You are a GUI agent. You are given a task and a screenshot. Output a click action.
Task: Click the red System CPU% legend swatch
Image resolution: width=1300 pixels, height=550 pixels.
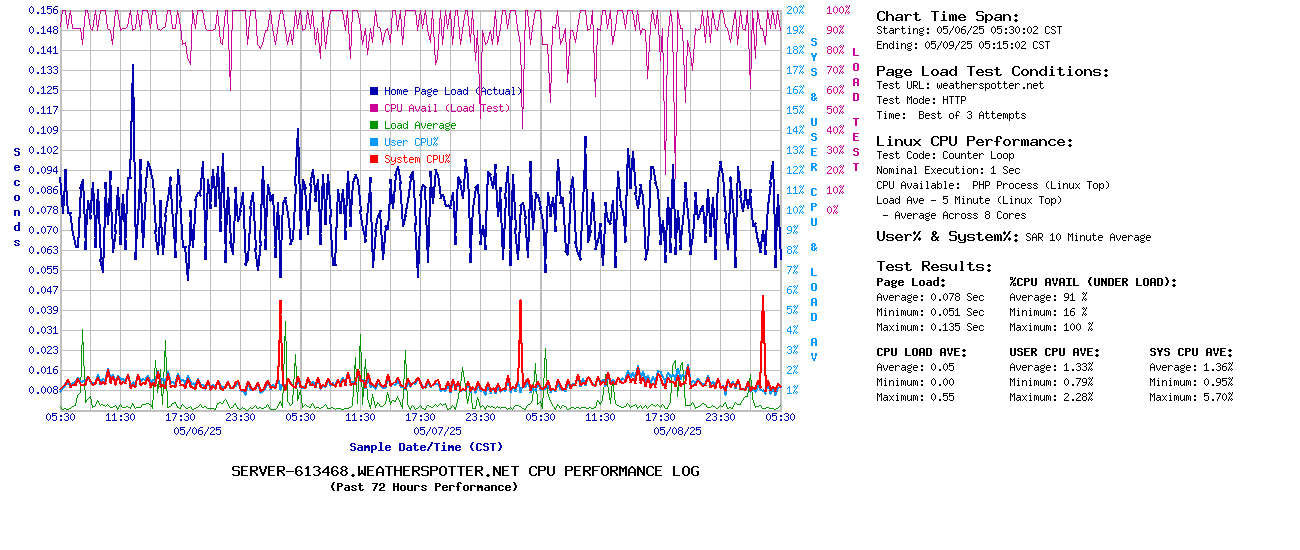point(374,159)
